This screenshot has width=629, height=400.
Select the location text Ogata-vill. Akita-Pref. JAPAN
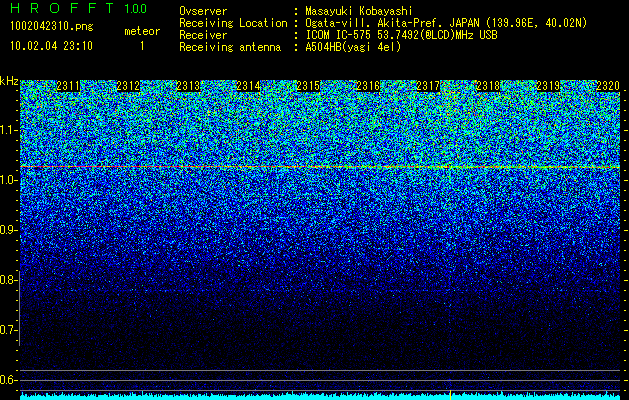click(391, 23)
